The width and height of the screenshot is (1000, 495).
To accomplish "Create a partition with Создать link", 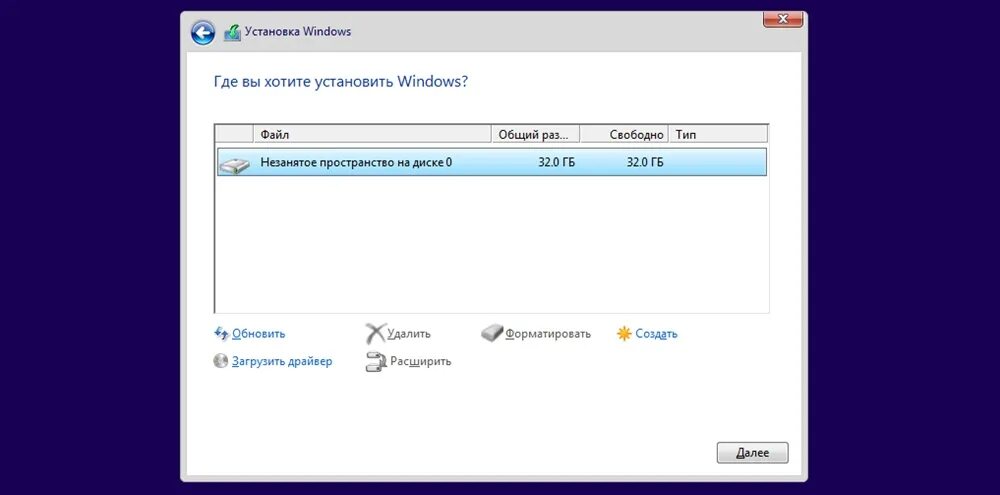I will (656, 334).
